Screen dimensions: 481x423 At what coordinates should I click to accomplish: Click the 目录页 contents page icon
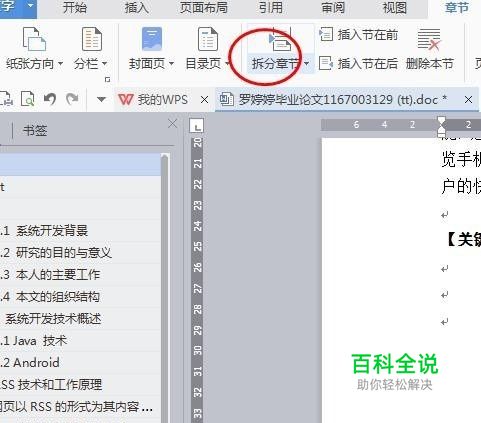(x=208, y=39)
